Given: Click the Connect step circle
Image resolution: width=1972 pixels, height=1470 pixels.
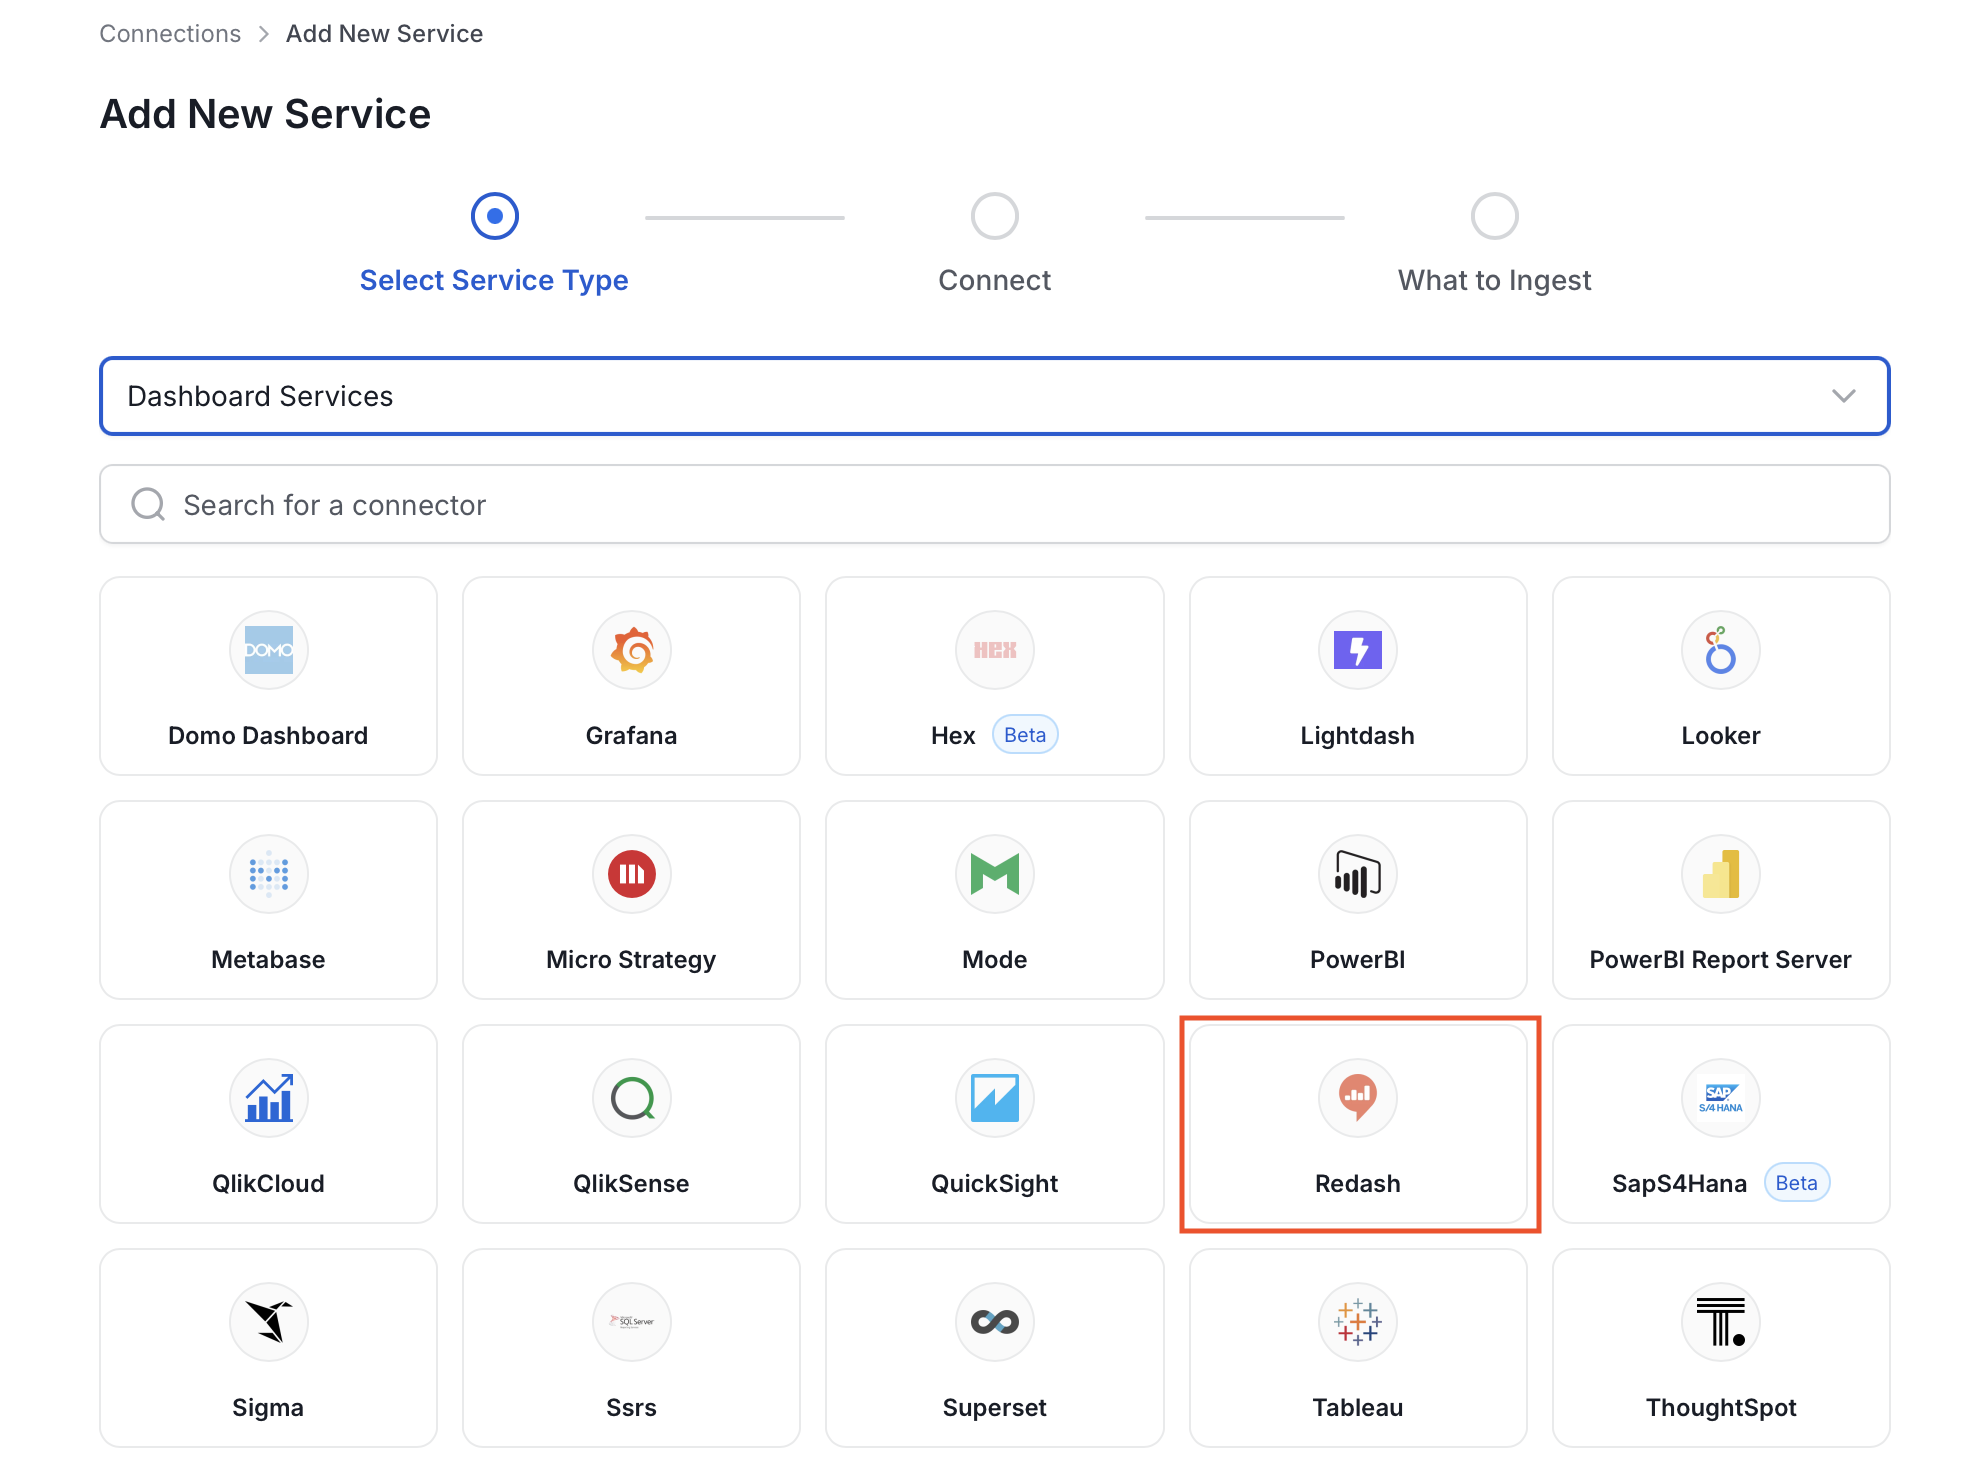Looking at the screenshot, I should [x=995, y=216].
